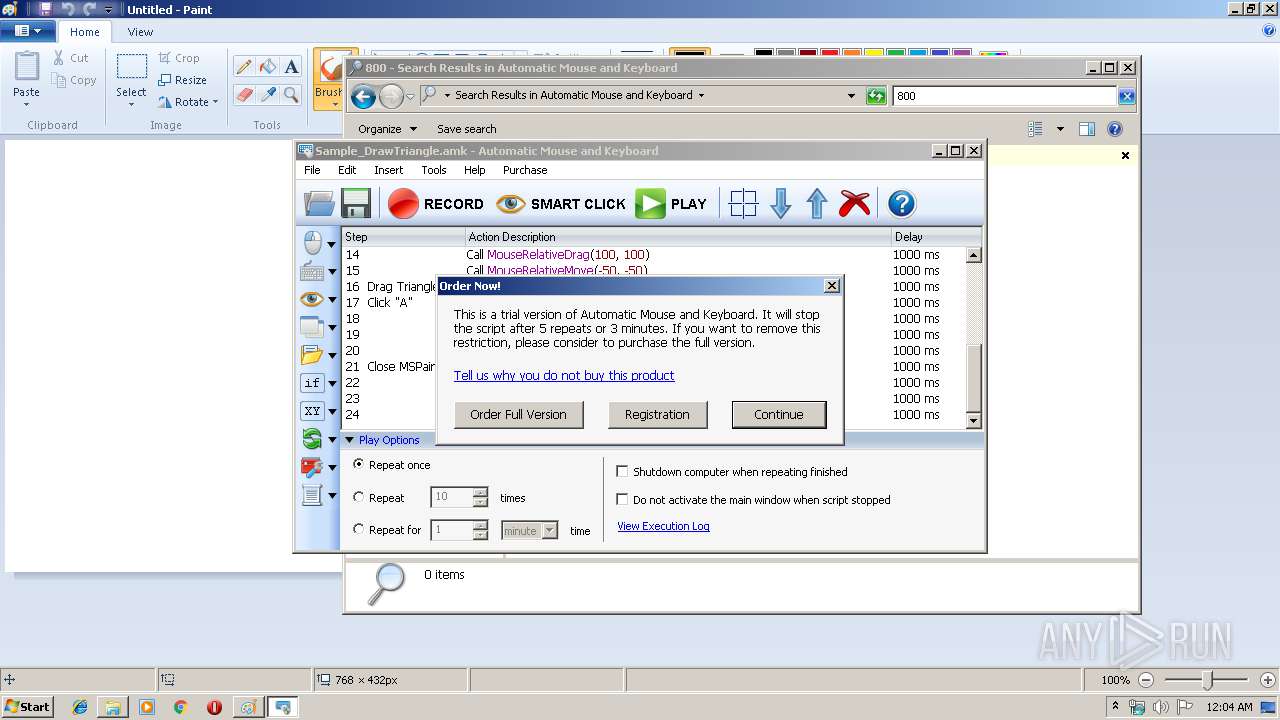
Task: Toggle preview pane icon in search window
Action: (1087, 129)
